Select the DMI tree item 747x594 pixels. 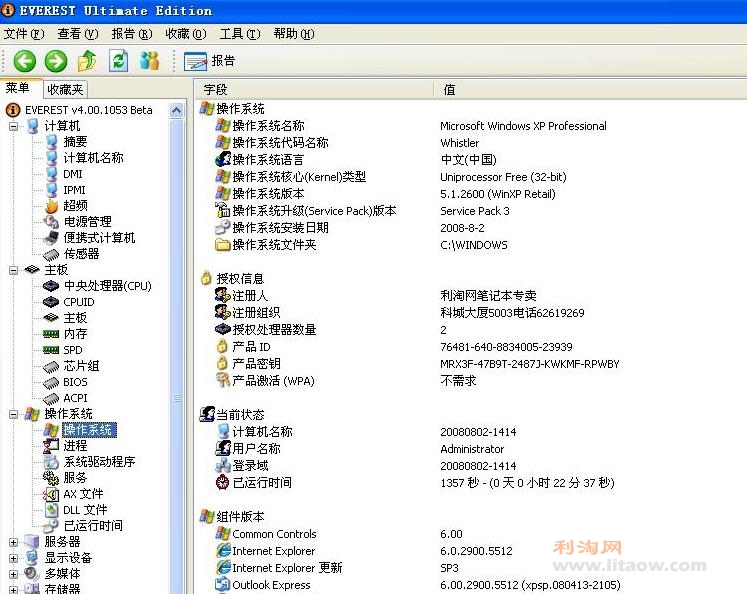(x=73, y=174)
